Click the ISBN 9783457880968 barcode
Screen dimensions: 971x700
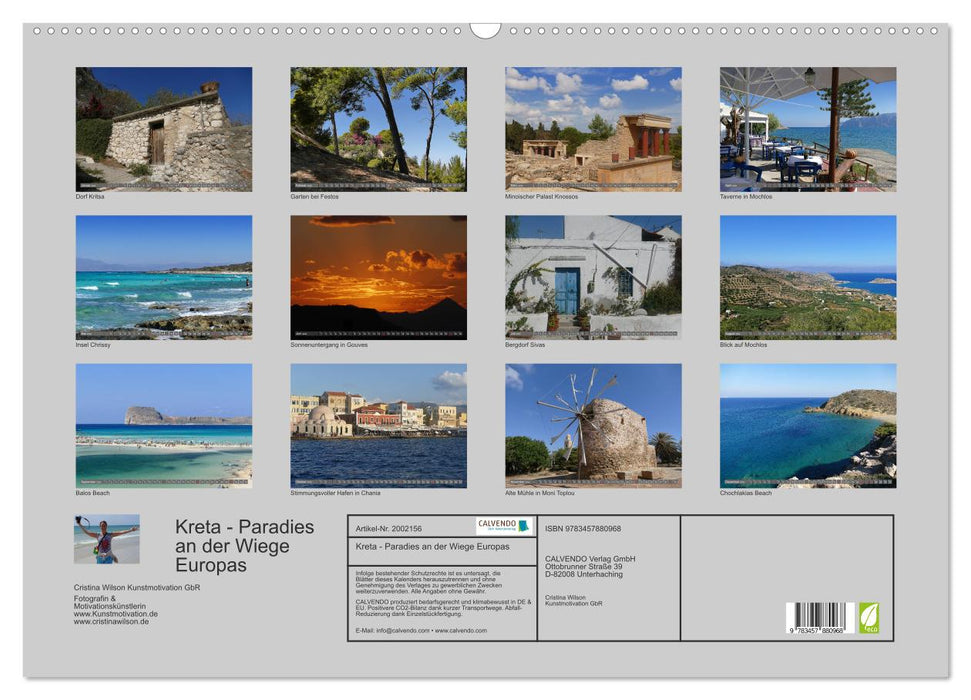pos(820,618)
